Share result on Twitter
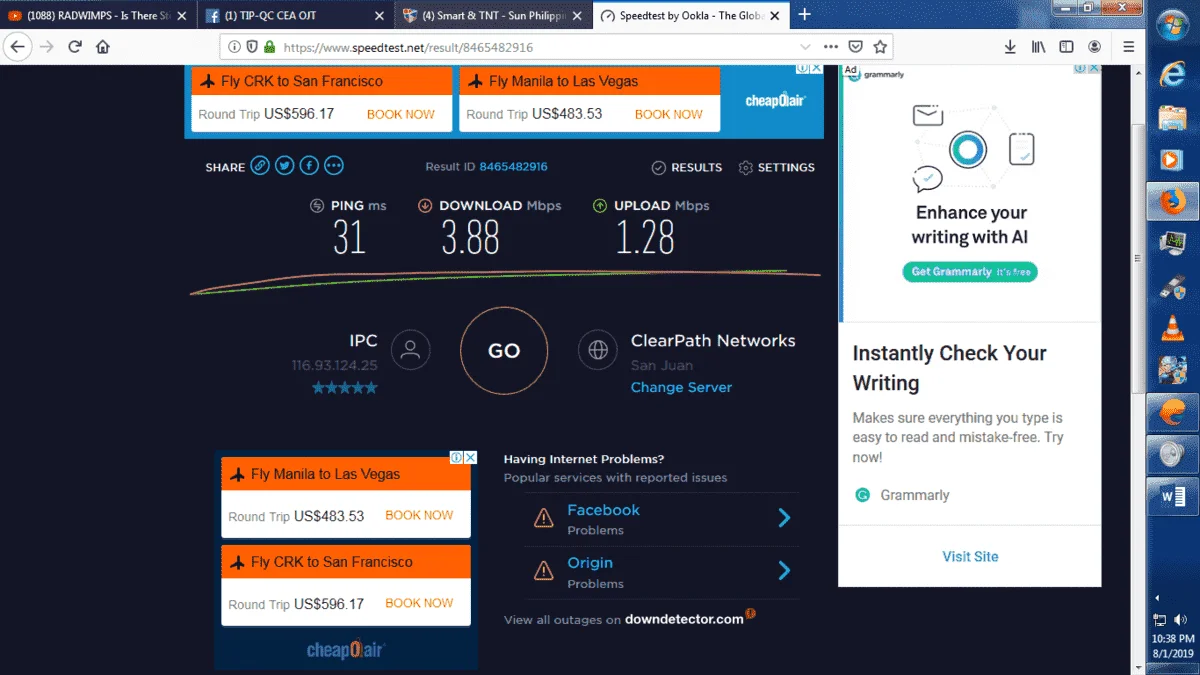 285,166
